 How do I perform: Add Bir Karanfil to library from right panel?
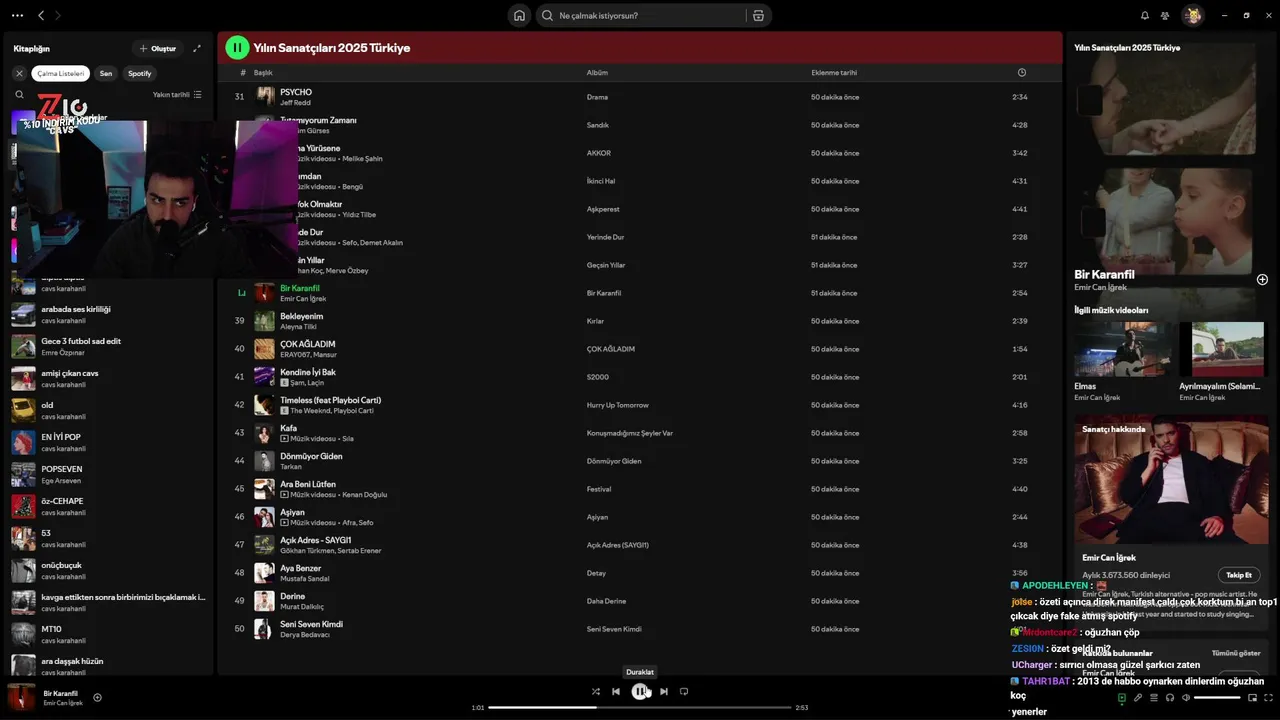point(1262,280)
